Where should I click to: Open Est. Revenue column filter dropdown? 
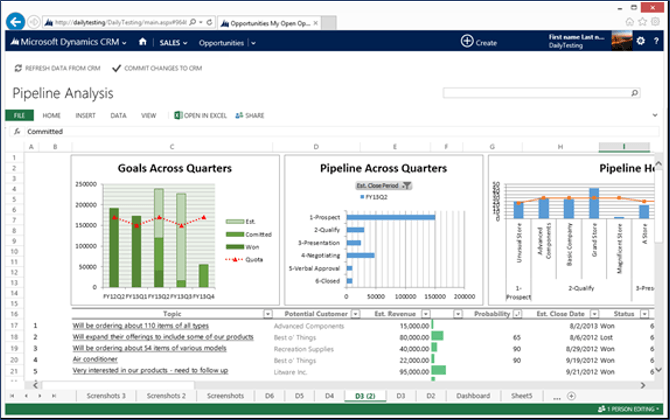point(426,314)
